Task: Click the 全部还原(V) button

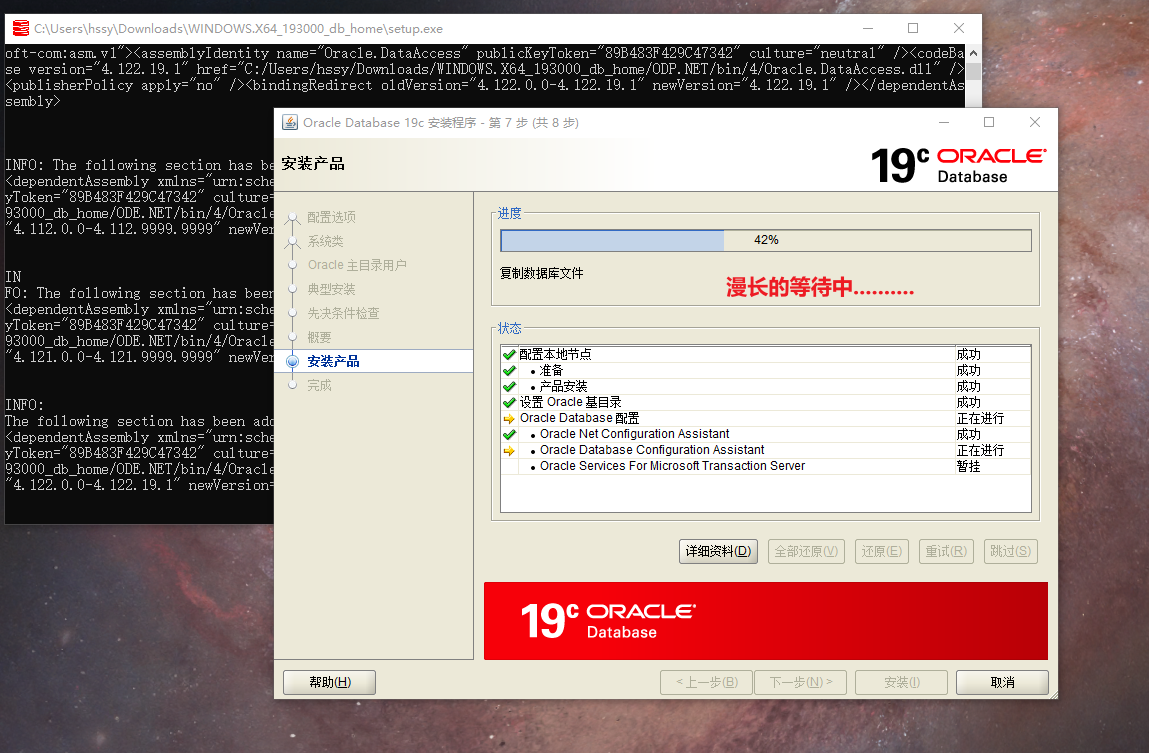Action: [806, 552]
